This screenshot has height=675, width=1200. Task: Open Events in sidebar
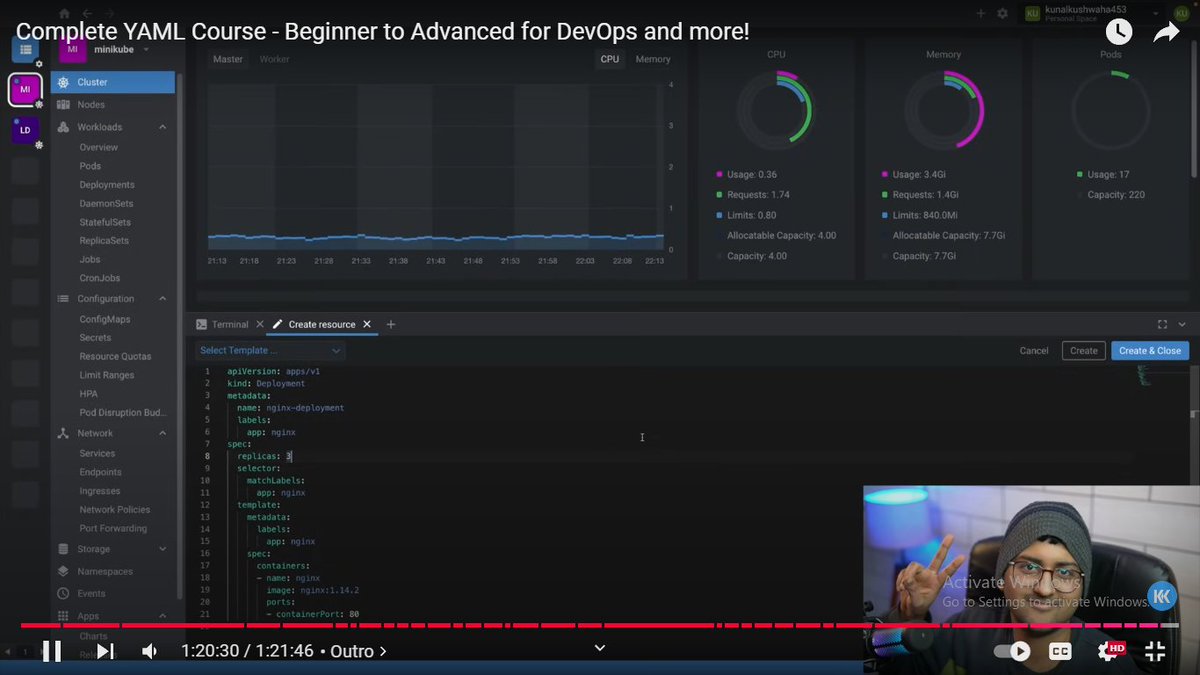pyautogui.click(x=91, y=593)
